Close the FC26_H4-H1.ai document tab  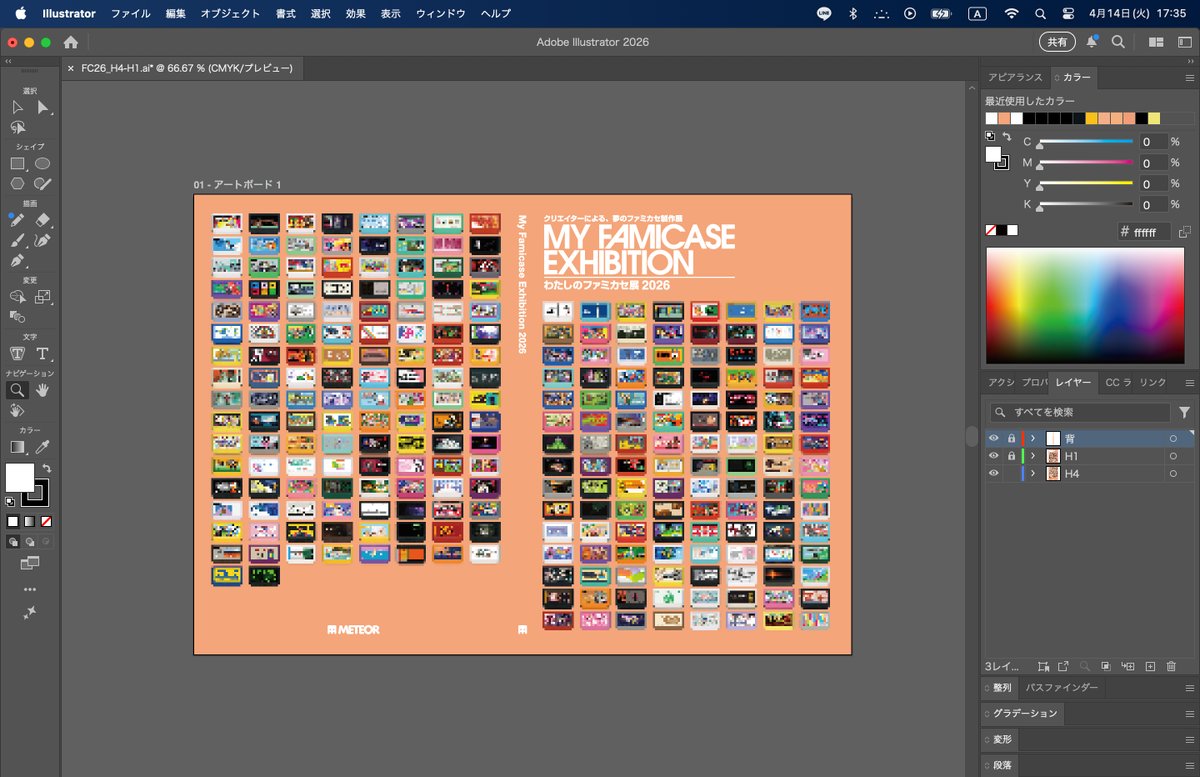pos(70,69)
